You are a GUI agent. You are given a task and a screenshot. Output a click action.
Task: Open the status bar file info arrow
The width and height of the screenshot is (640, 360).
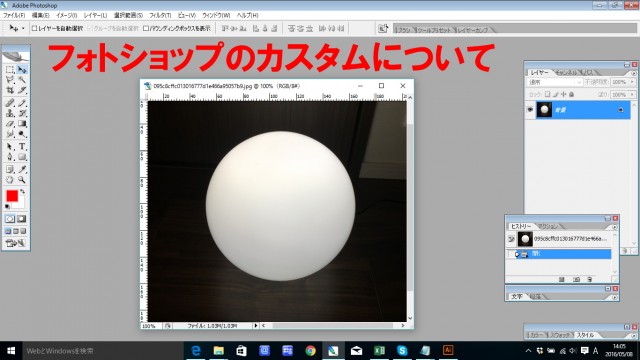(256, 326)
